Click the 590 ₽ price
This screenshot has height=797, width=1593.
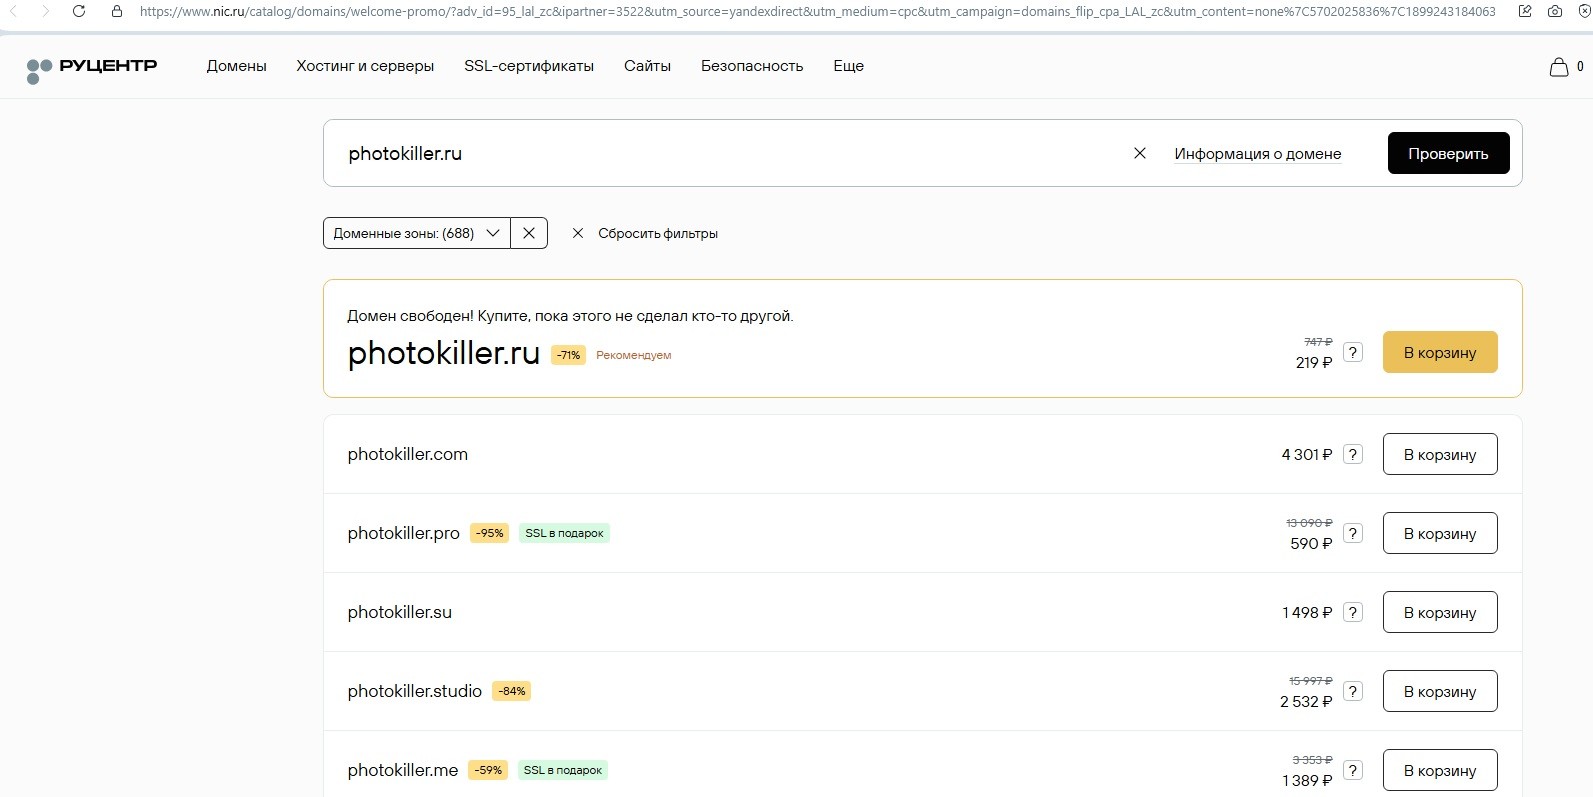click(1311, 544)
